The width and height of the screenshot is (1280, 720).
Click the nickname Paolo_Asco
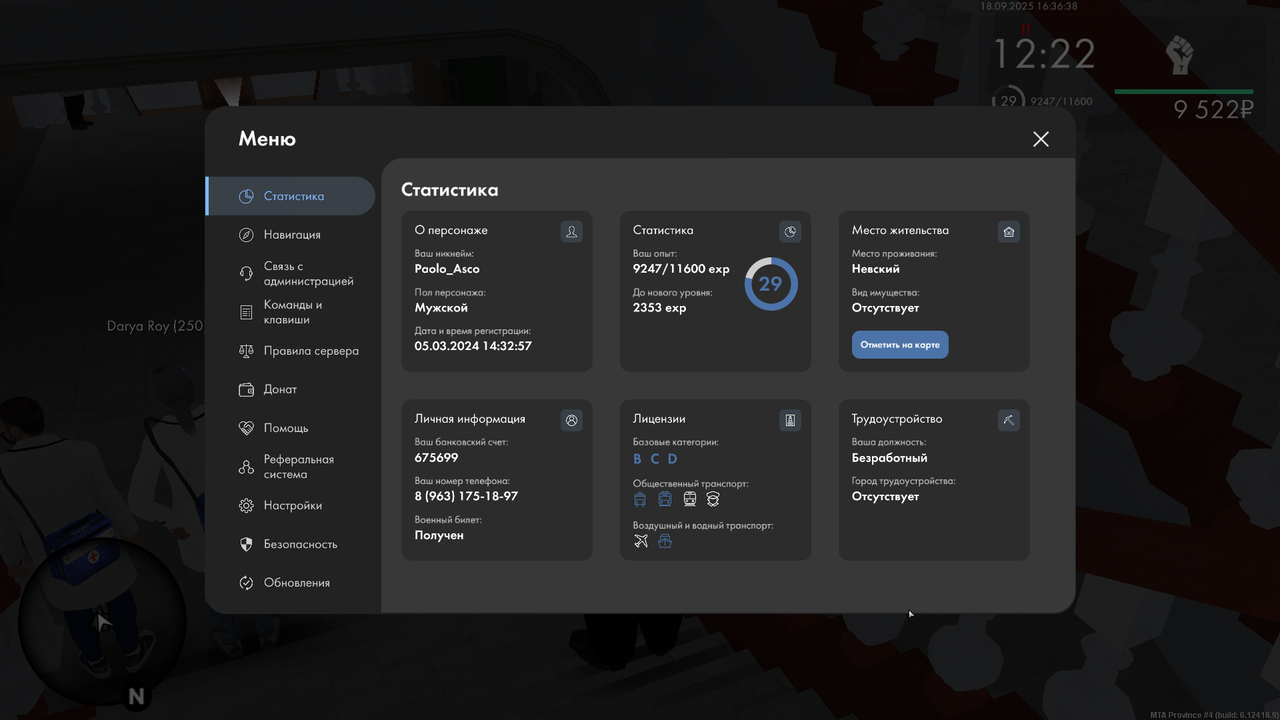(447, 269)
